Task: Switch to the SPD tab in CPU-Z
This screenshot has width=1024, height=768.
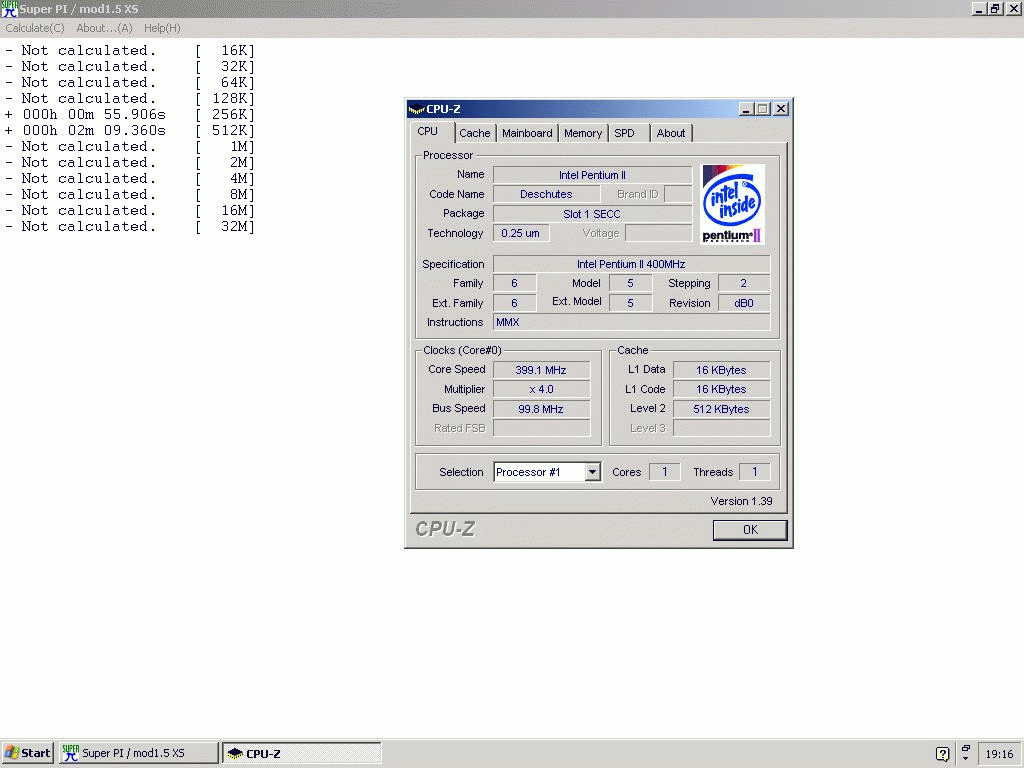Action: pos(625,133)
